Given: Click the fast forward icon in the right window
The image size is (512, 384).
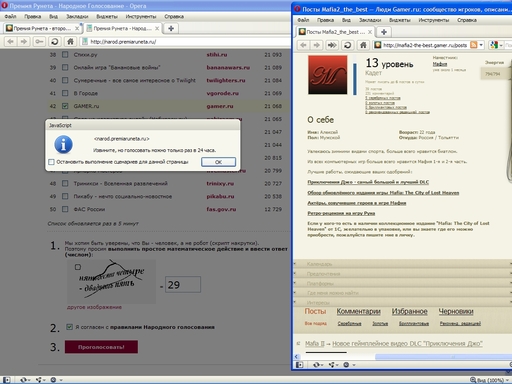Looking at the screenshot, I should coord(332,45).
